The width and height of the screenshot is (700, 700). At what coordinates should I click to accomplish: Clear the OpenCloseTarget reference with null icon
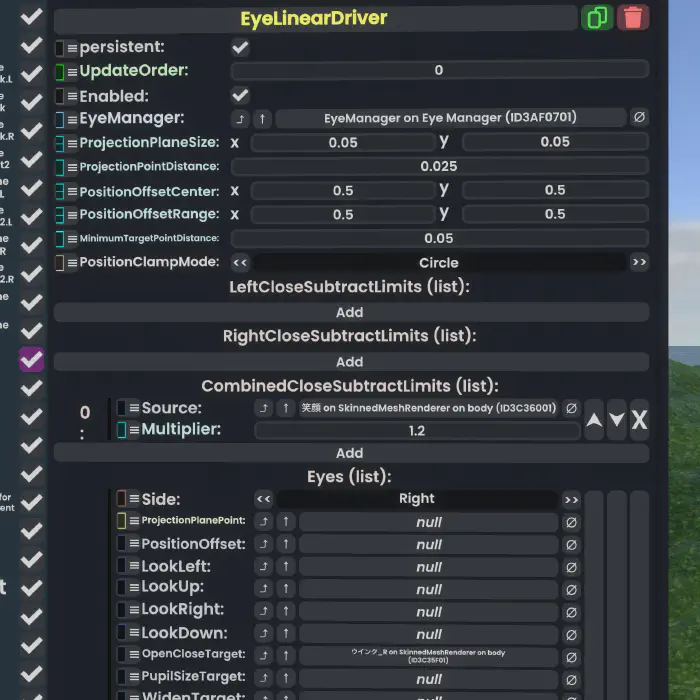571,656
